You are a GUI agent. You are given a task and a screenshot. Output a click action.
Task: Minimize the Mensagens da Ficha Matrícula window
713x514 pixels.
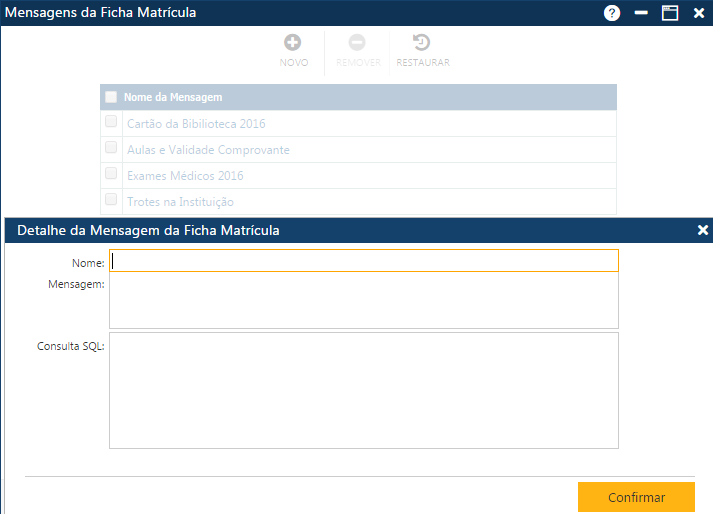(x=641, y=13)
